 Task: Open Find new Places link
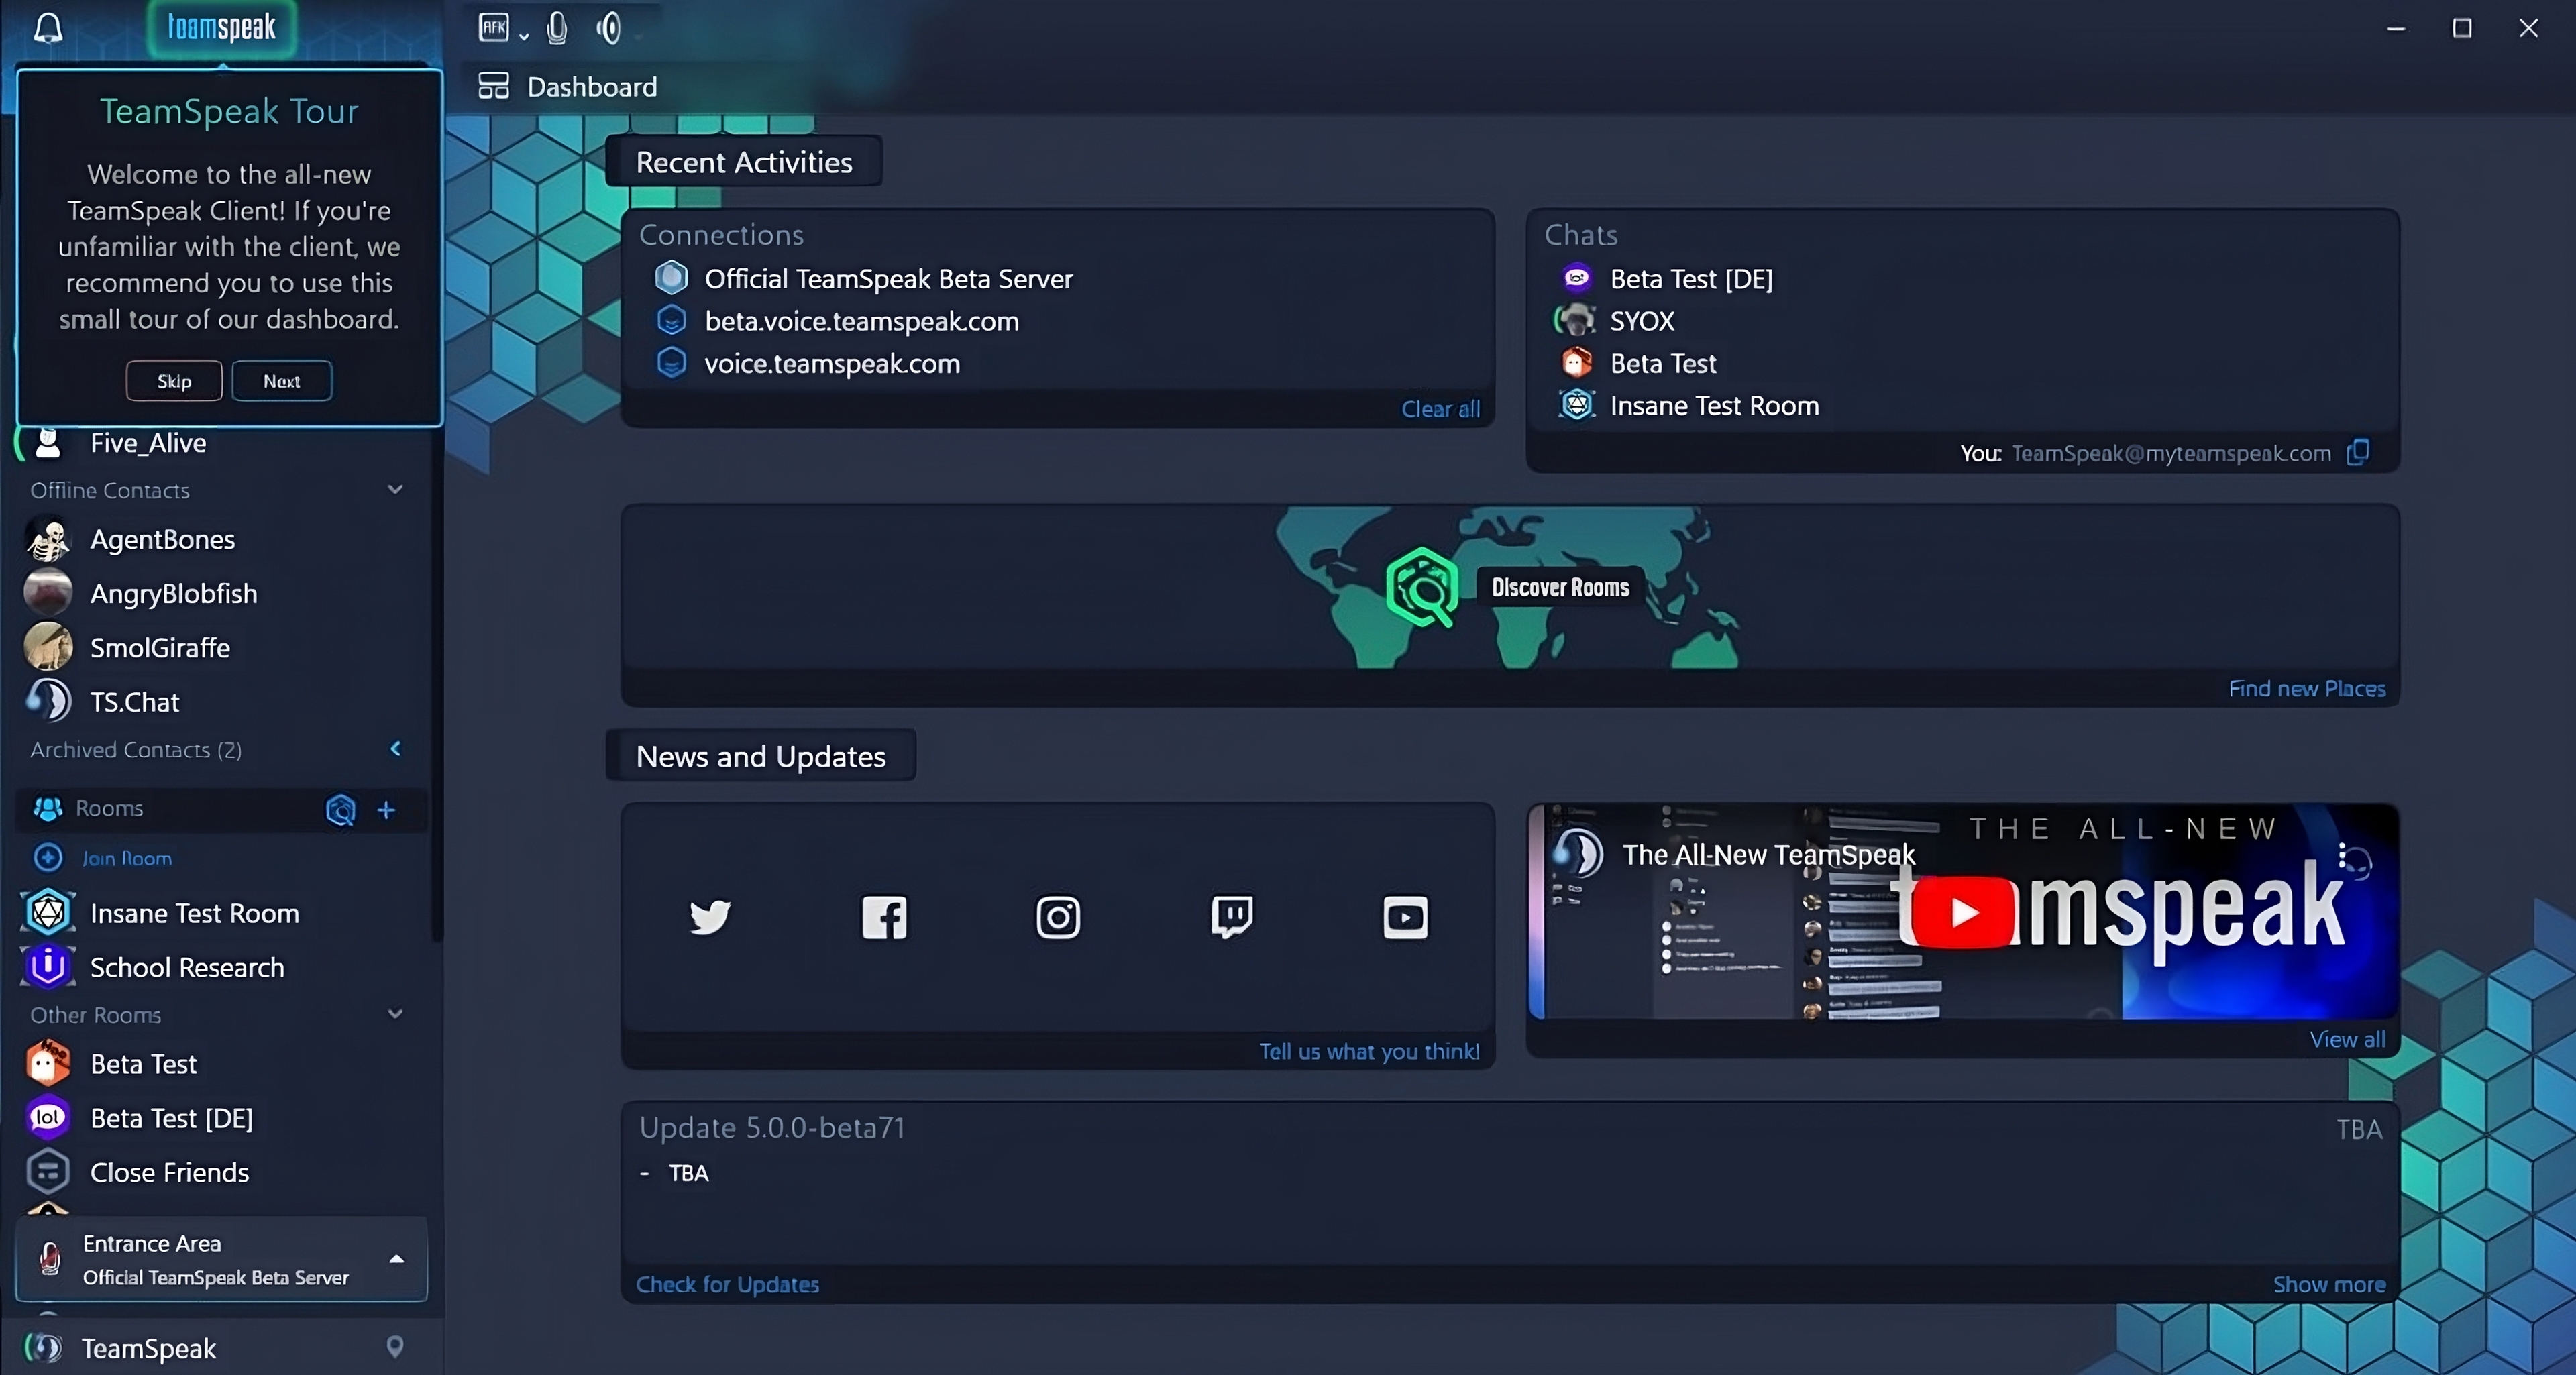click(2306, 689)
